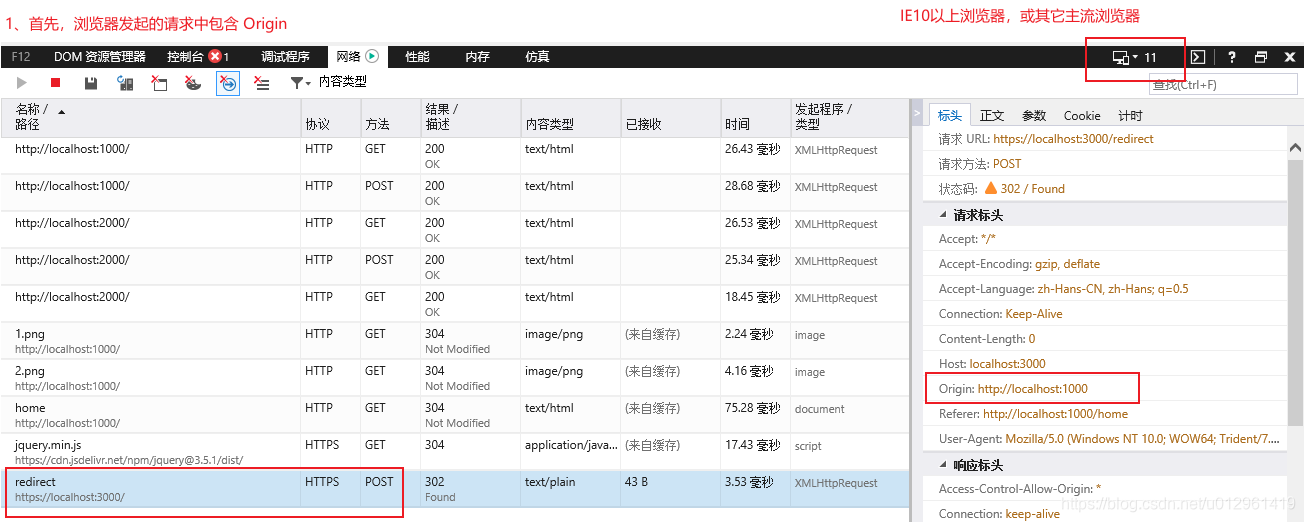Viewport: 1305px width, 522px height.
Task: Click the Referer http://localhost:1000/home value
Action: [x=1055, y=414]
